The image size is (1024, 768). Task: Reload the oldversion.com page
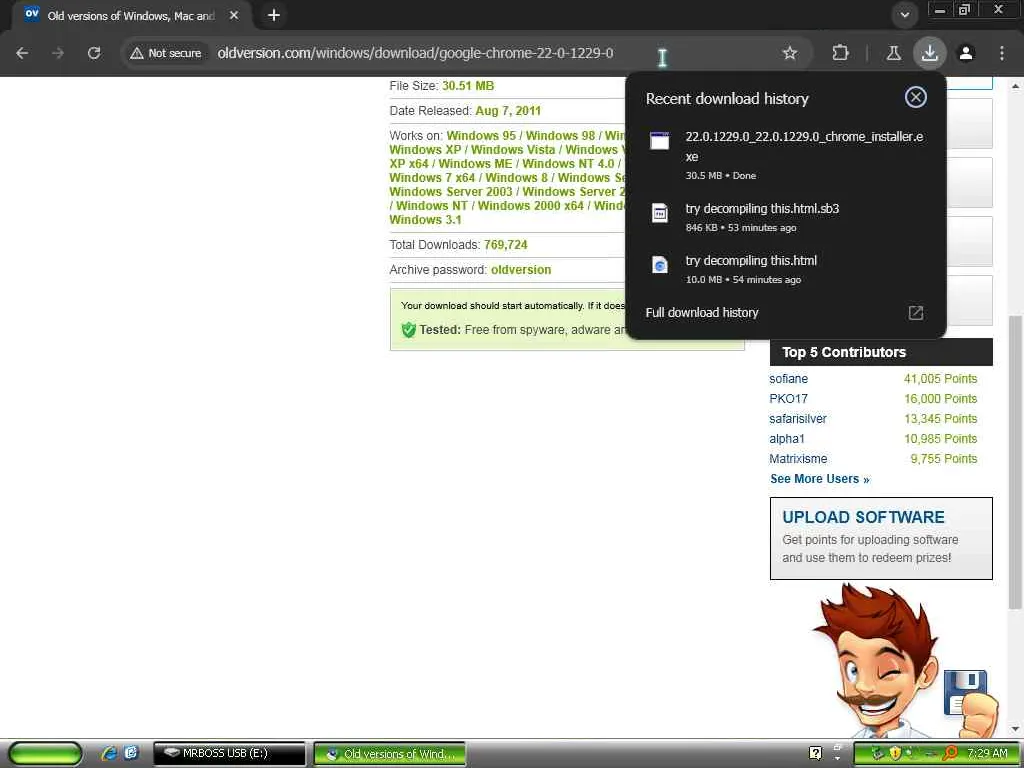(x=94, y=53)
